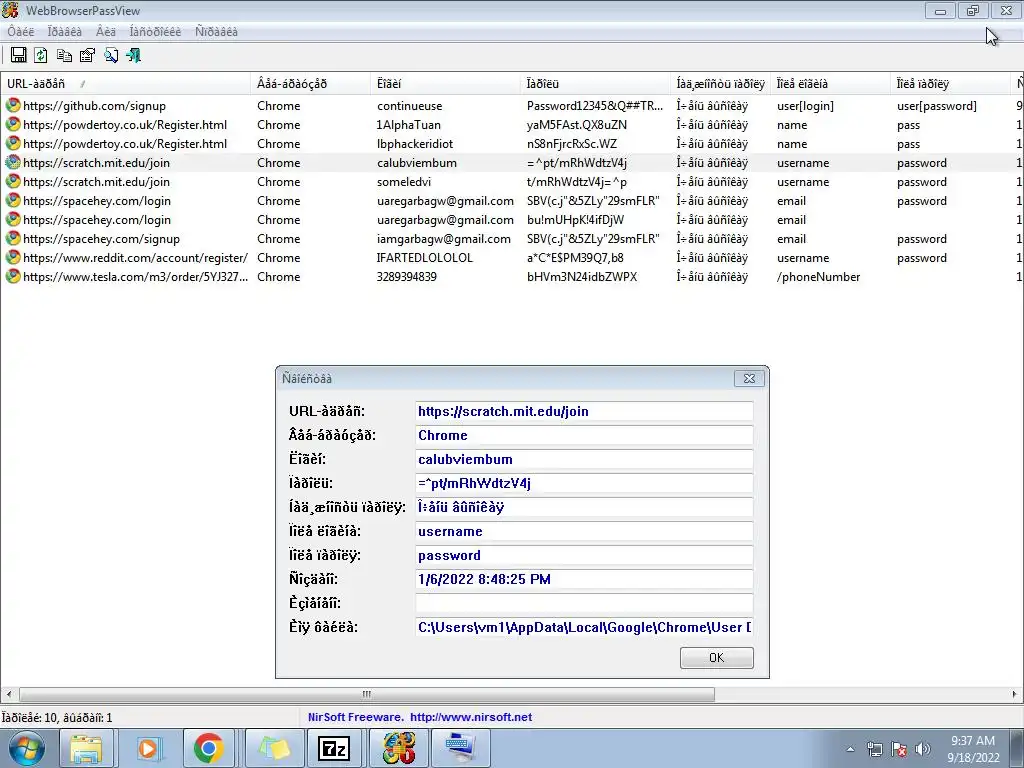Click the Copy selected items toolbar icon

(x=64, y=56)
